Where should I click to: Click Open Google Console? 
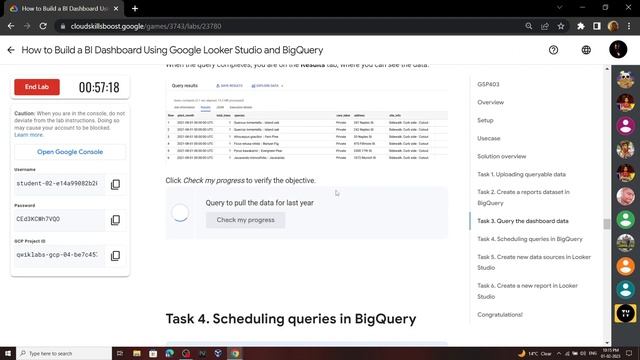pyautogui.click(x=70, y=152)
